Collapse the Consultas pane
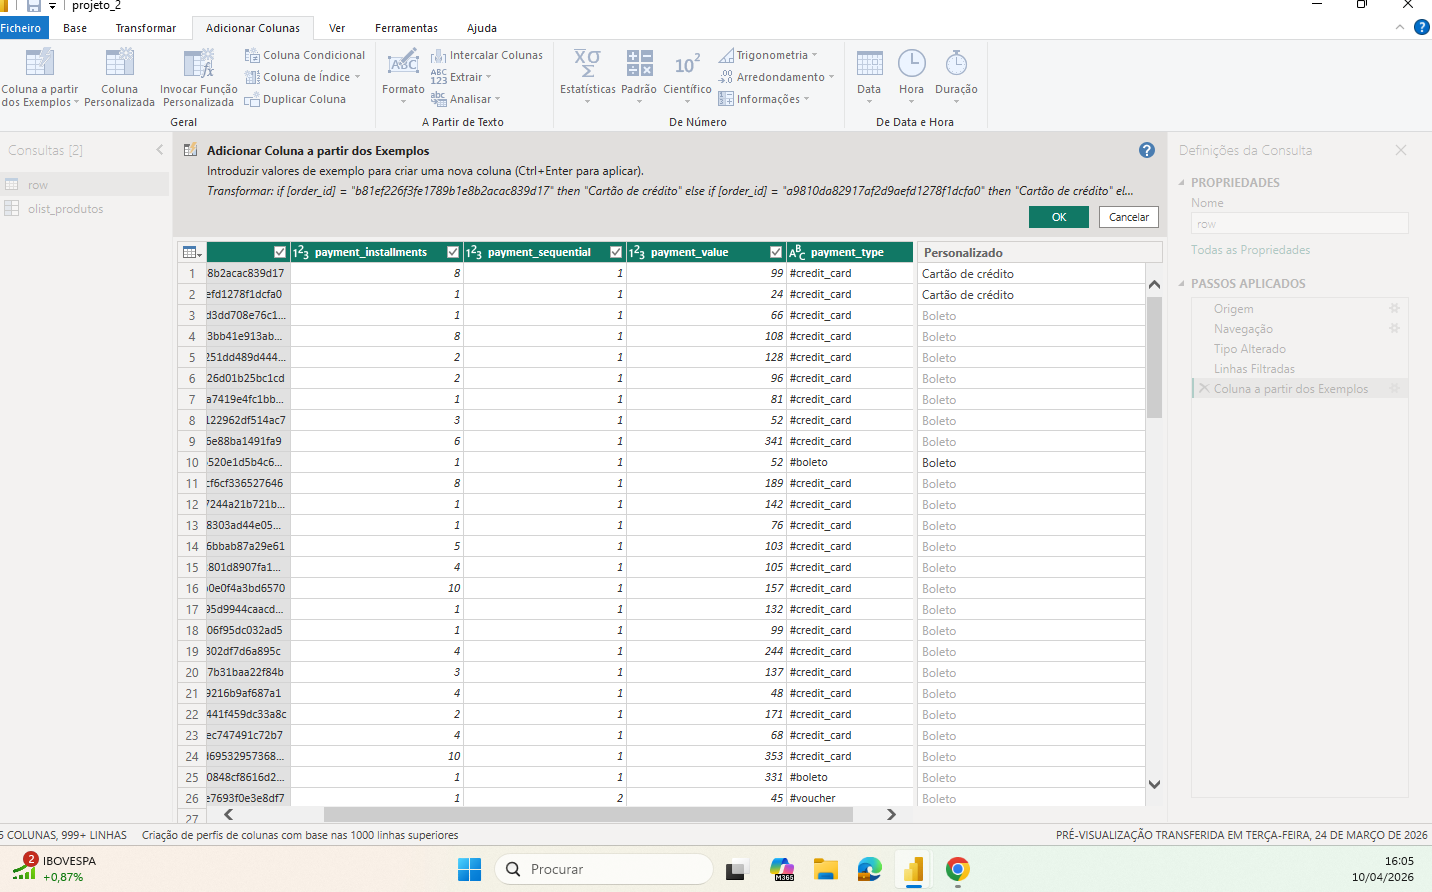This screenshot has width=1432, height=892. 159,150
